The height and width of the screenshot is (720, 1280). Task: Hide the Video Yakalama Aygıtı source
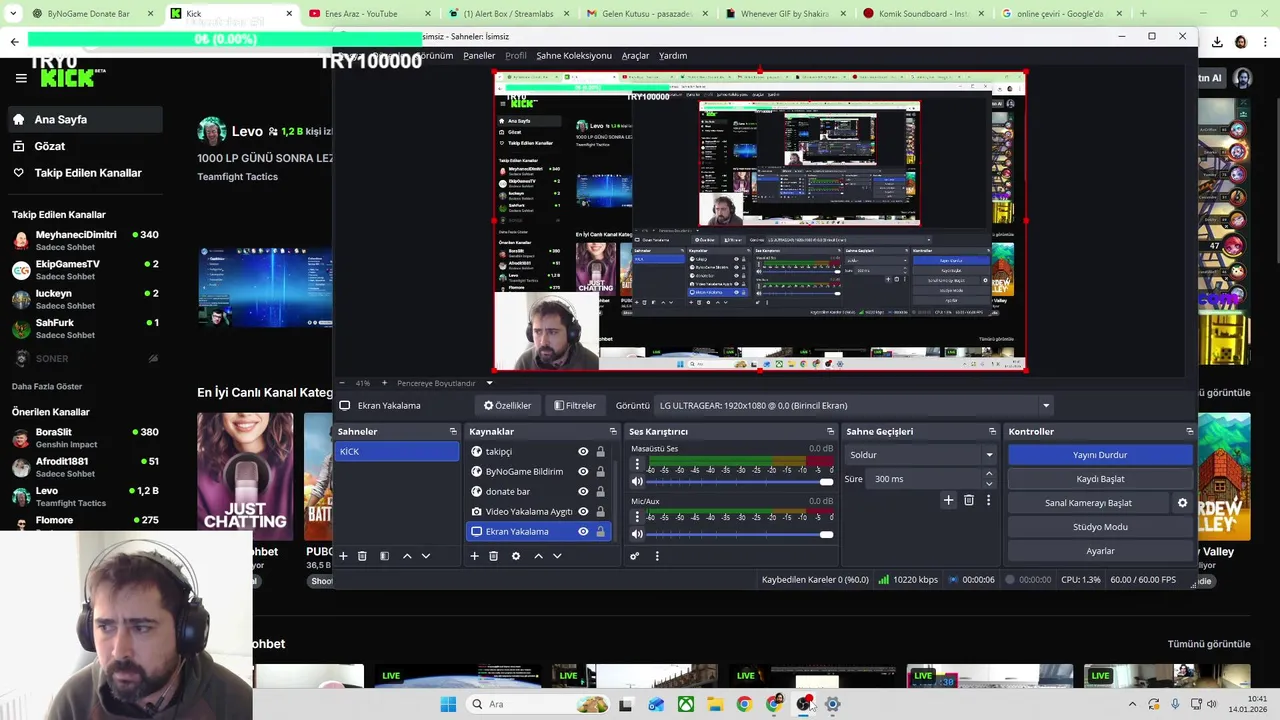583,512
